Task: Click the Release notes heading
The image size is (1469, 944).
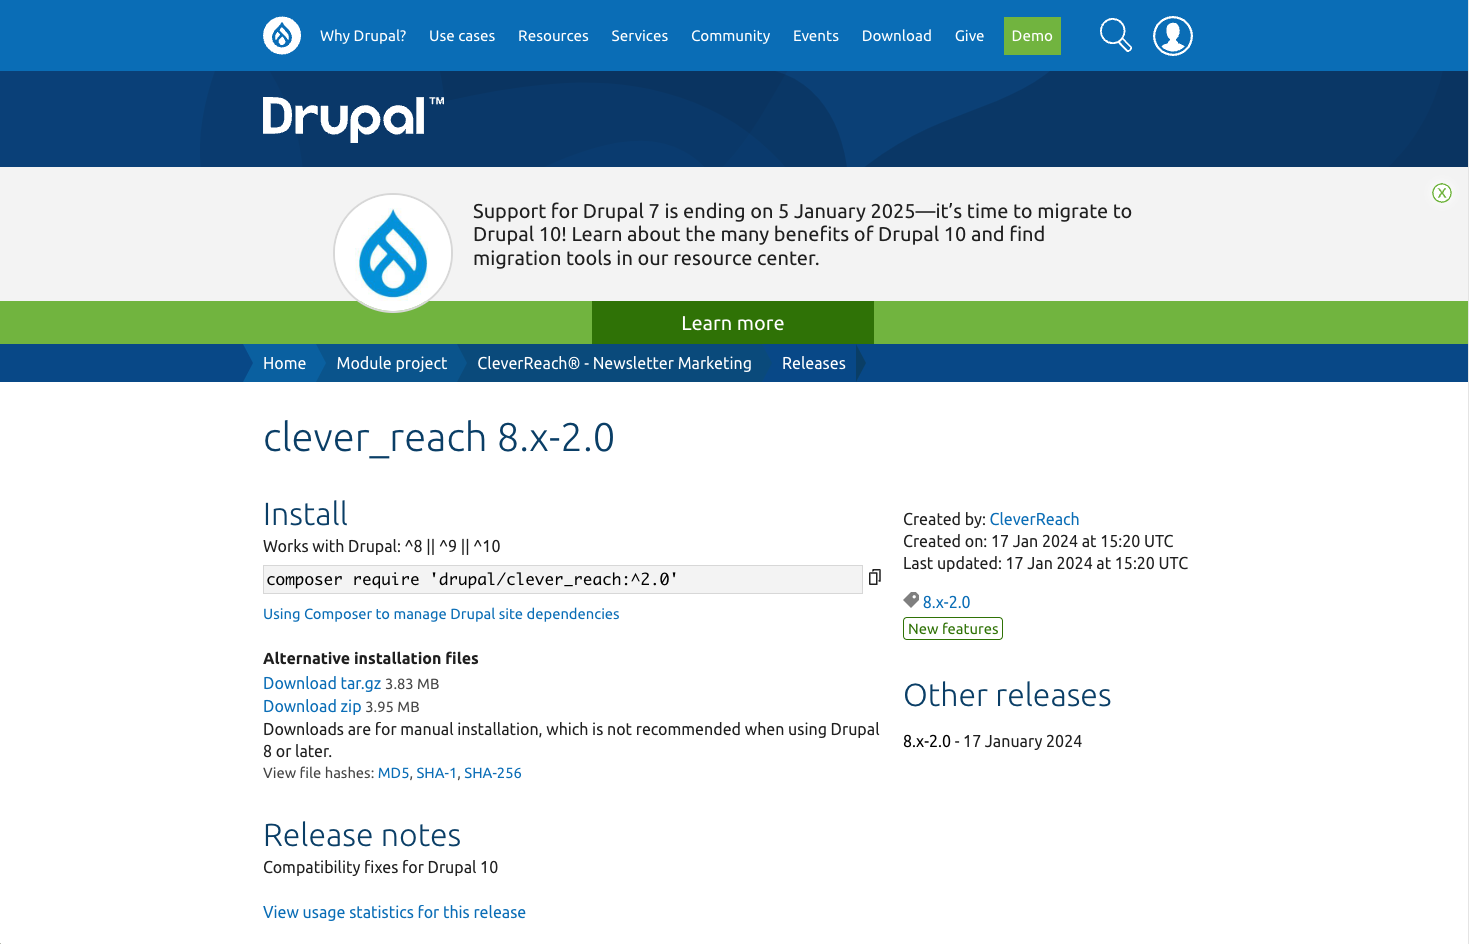Action: click(362, 835)
